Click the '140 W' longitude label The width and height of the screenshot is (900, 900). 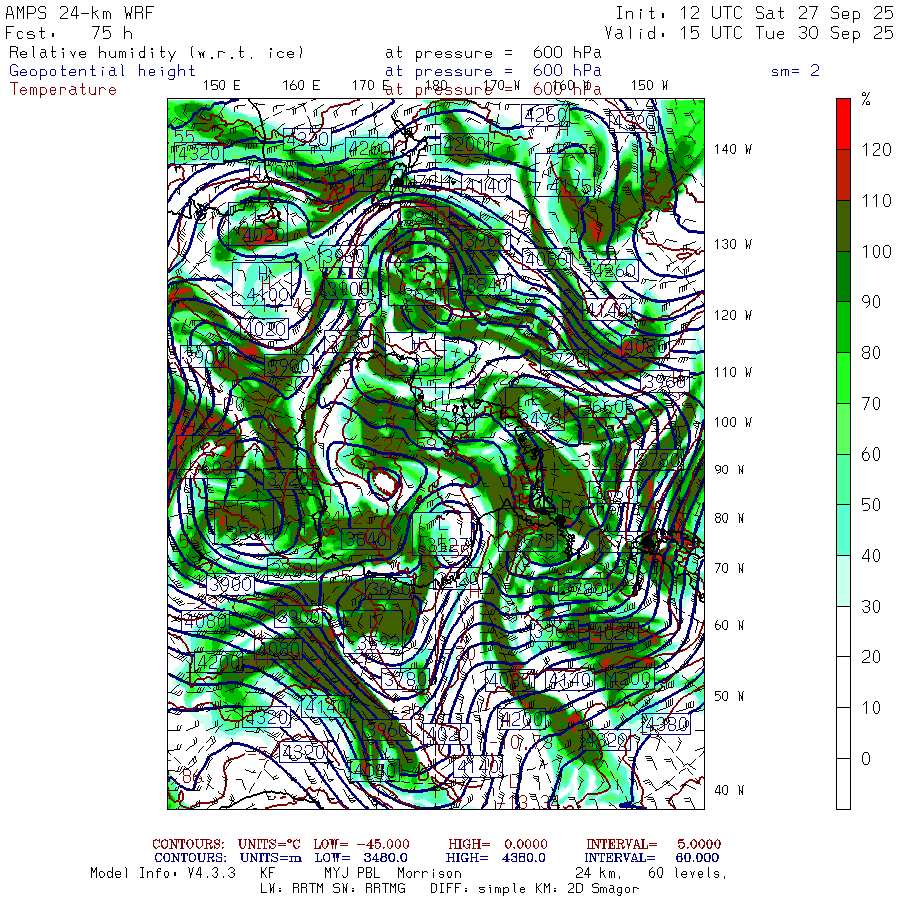[x=732, y=149]
